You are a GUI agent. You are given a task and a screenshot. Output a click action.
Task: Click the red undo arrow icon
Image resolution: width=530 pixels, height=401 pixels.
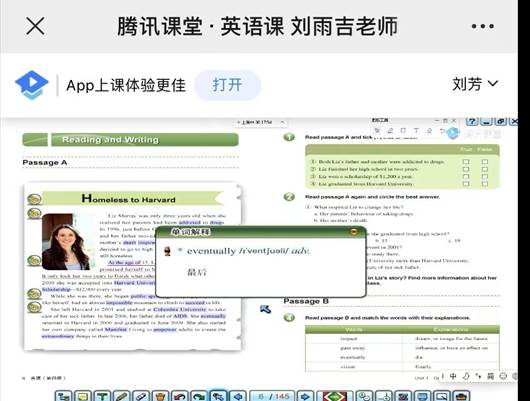point(179,396)
